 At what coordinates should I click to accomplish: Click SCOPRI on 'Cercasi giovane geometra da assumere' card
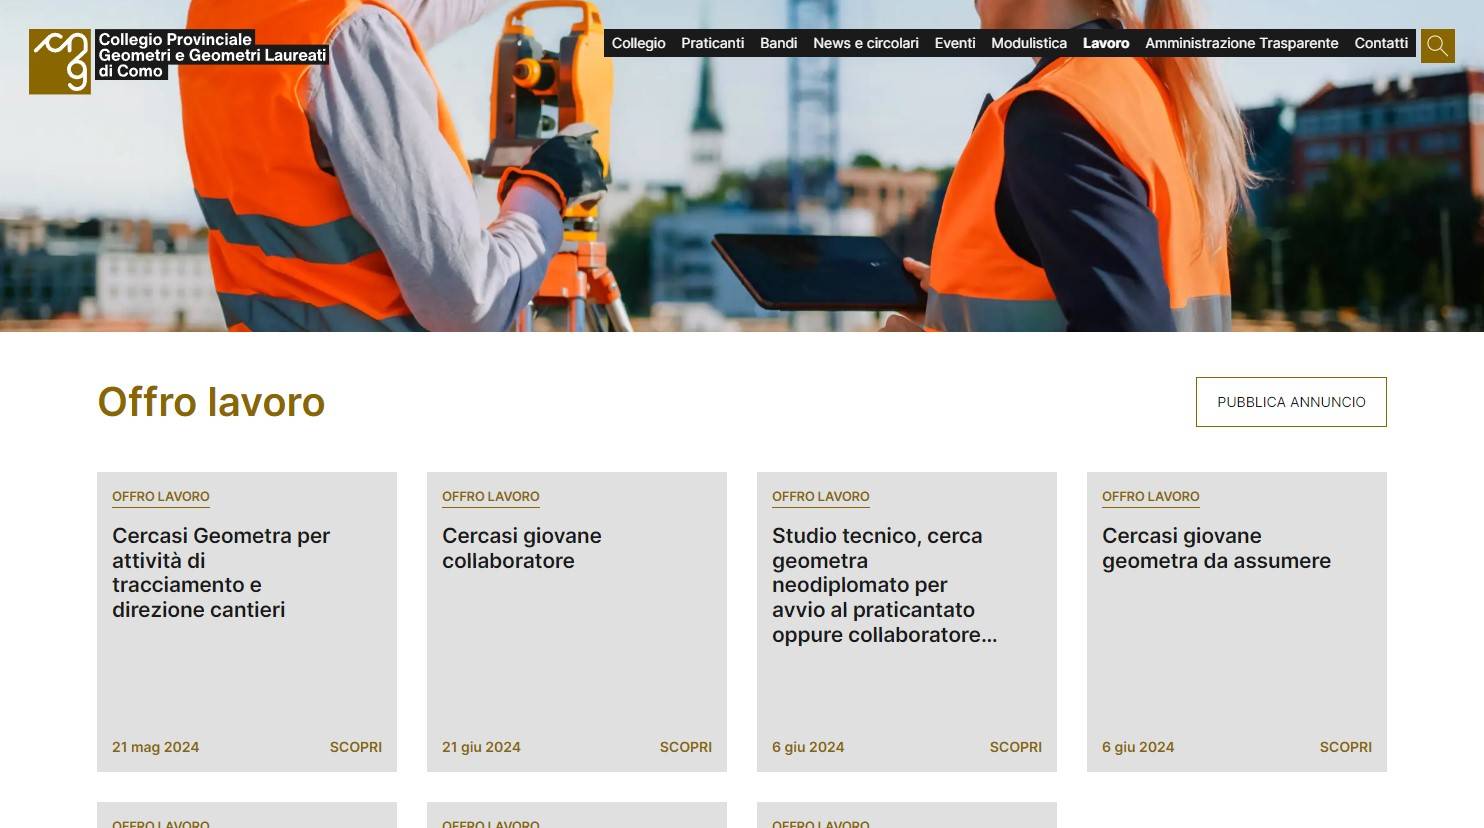click(x=1346, y=747)
